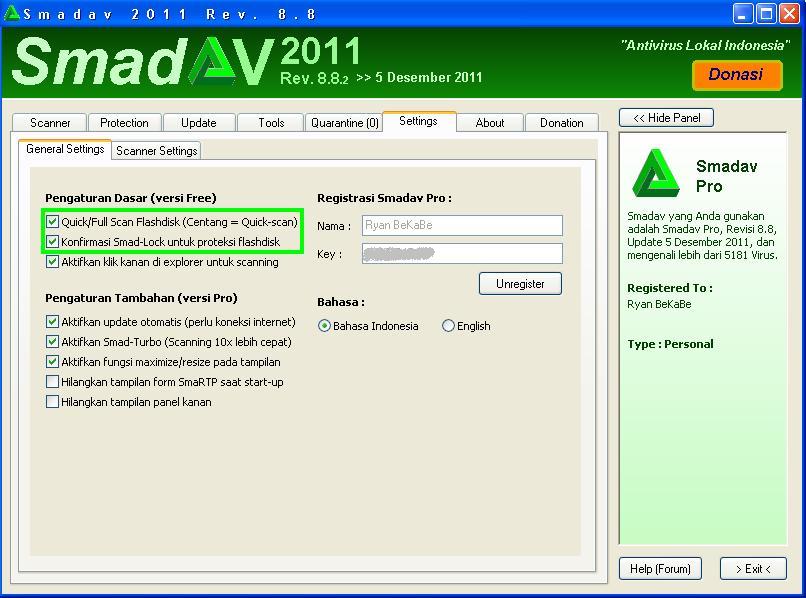Screen dimensions: 806x598
Task: Click 'Pengaturan Dasar (versi Free)' heading
Action: pos(131,198)
